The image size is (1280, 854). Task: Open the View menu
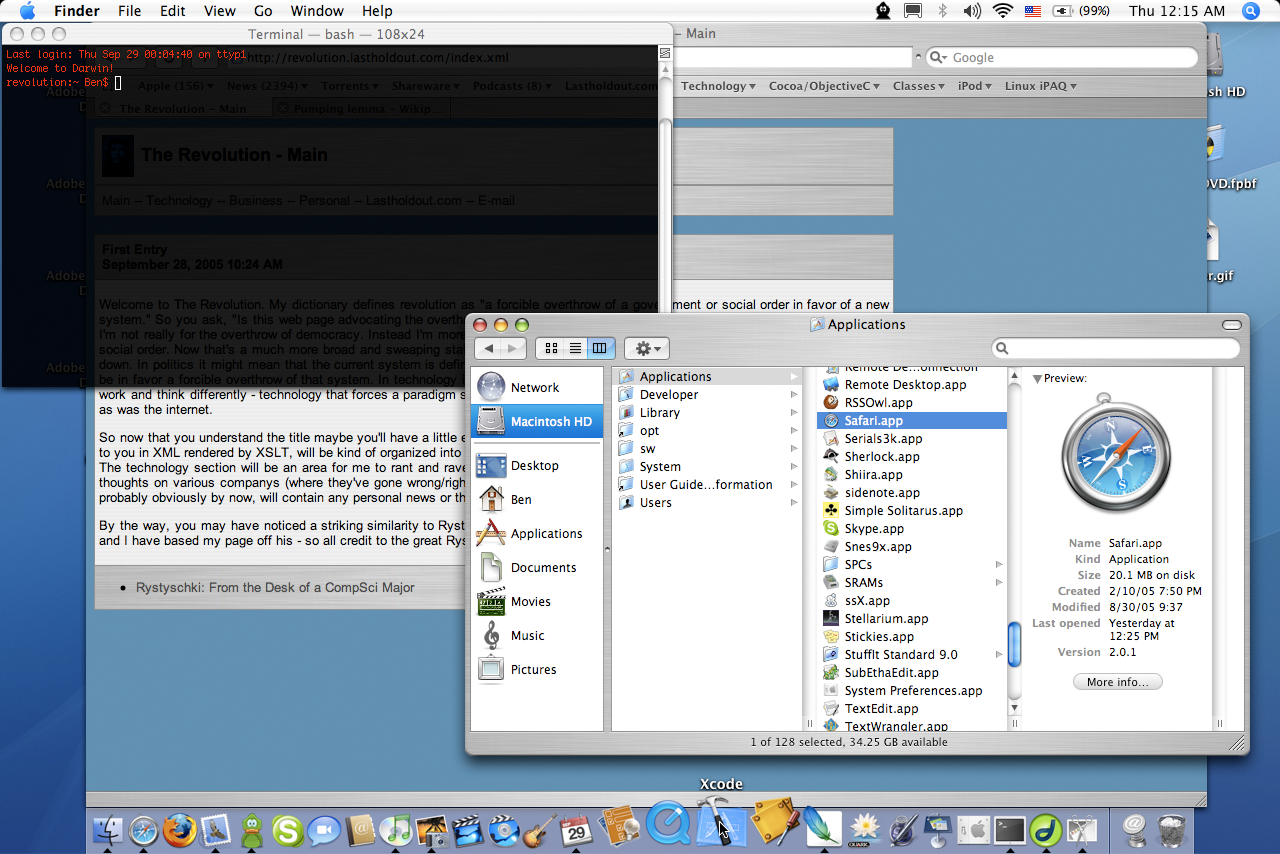click(220, 11)
